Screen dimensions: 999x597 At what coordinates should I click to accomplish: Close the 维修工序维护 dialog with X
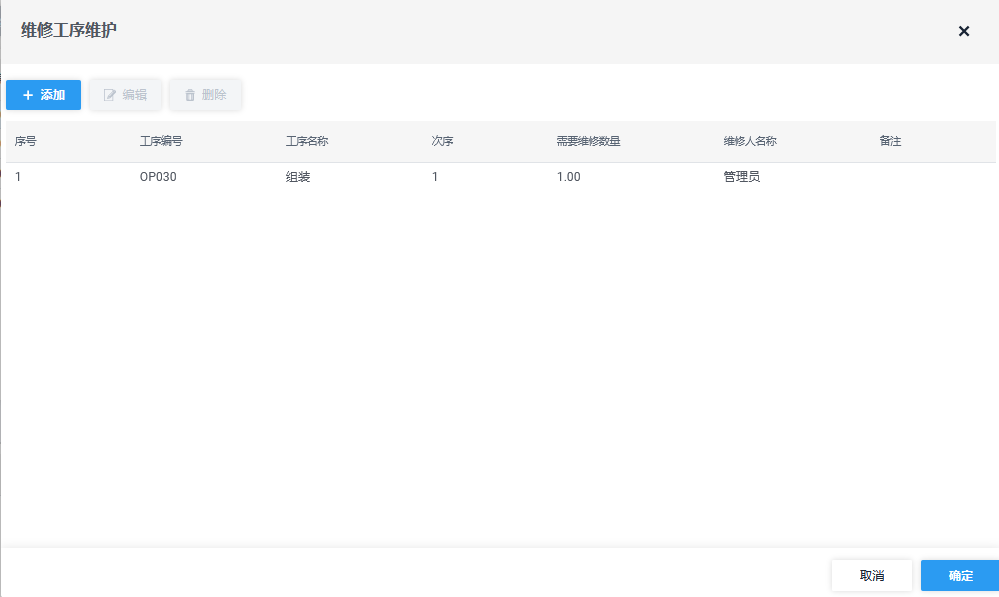tap(963, 31)
